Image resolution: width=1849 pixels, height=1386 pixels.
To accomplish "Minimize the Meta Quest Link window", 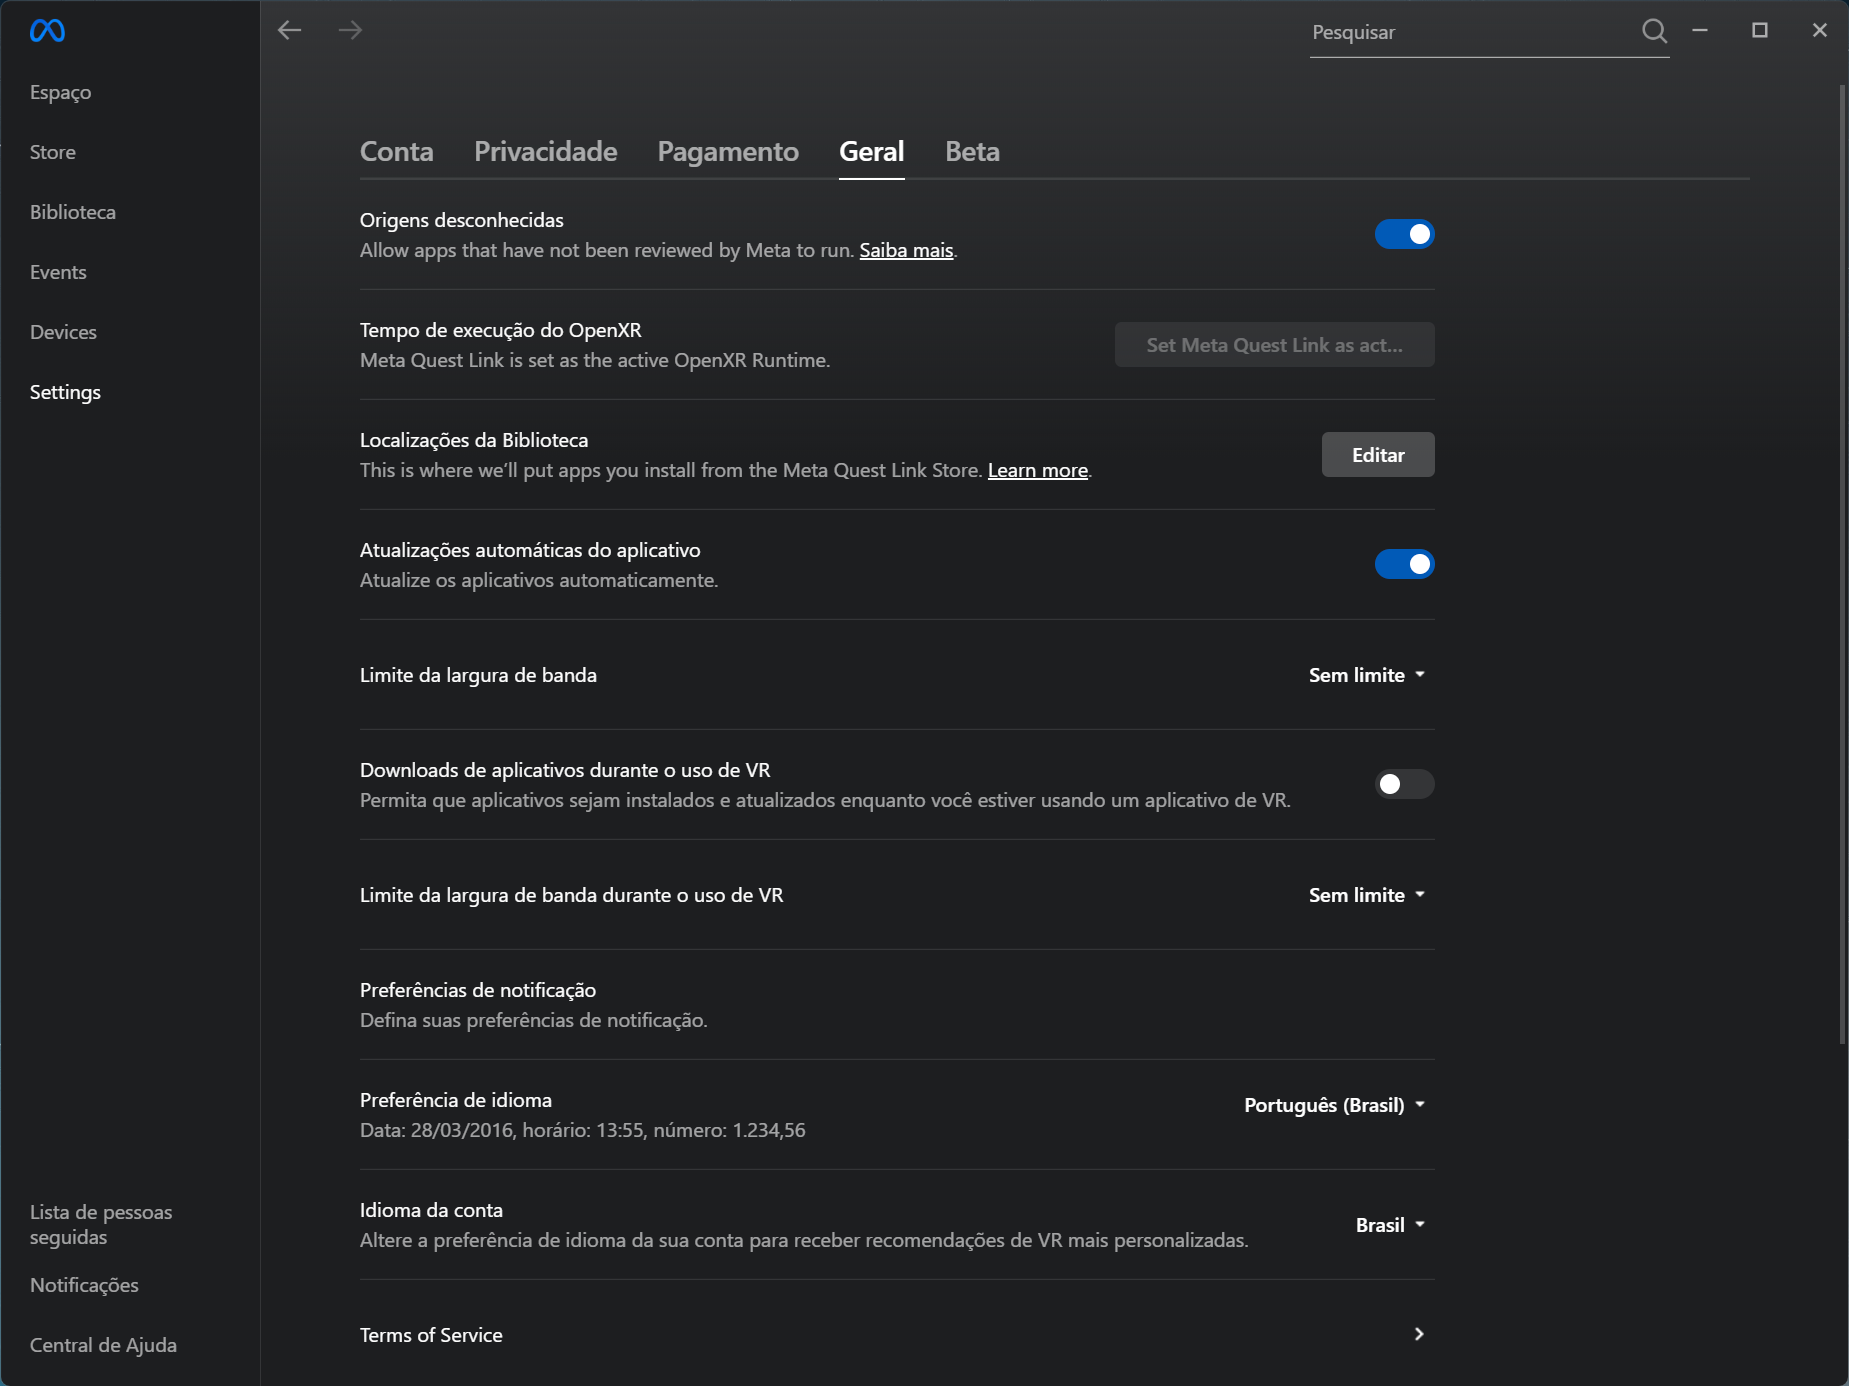I will click(1700, 30).
